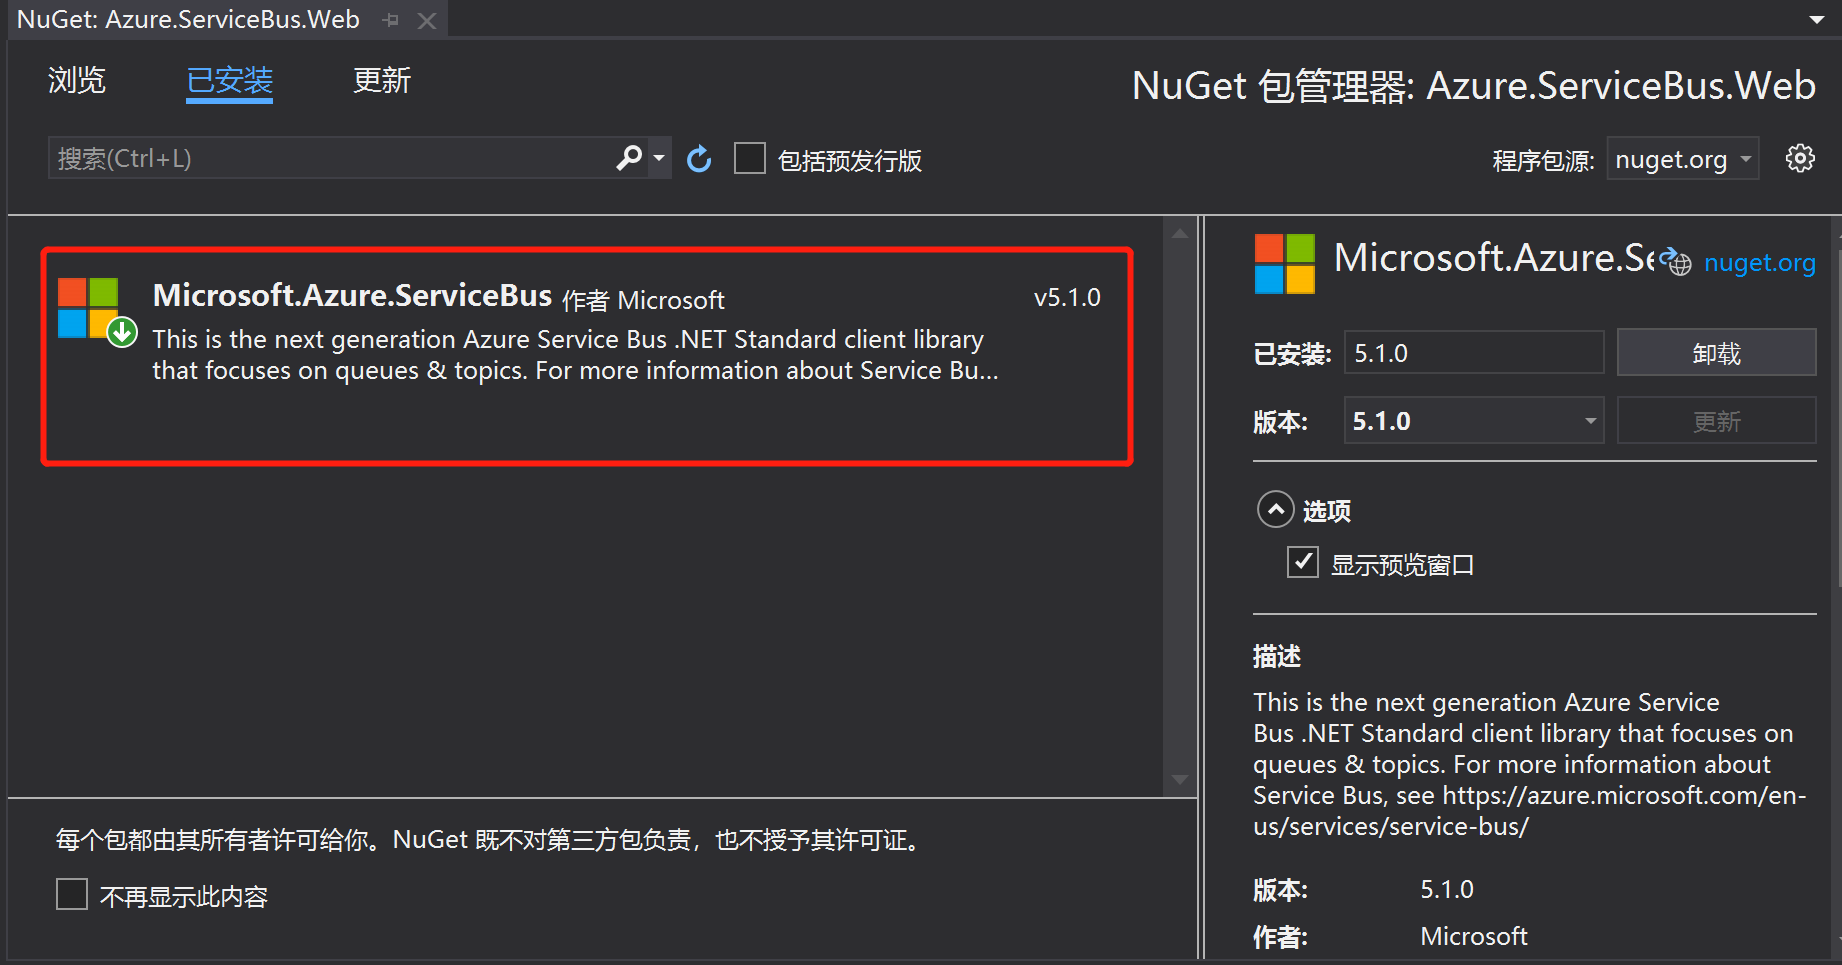Click the 描述 heading
Image resolution: width=1842 pixels, height=965 pixels.
point(1277,656)
